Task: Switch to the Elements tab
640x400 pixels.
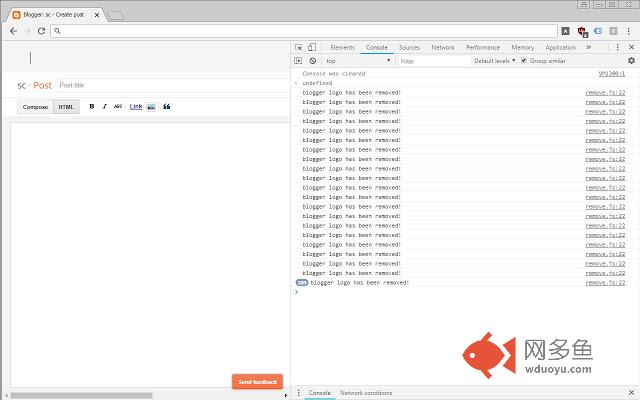Action: 342,47
